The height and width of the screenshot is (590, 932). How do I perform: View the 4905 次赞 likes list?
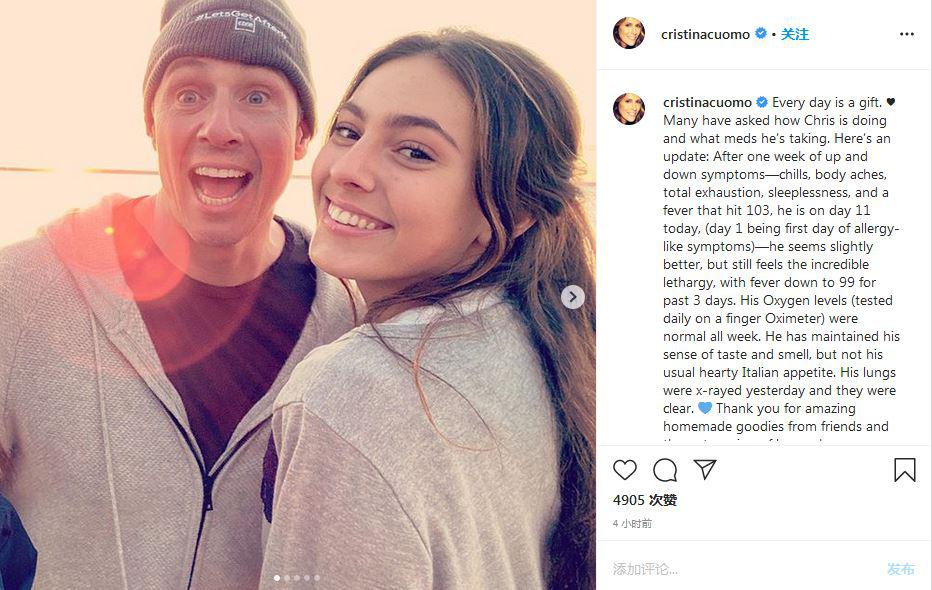pyautogui.click(x=645, y=500)
